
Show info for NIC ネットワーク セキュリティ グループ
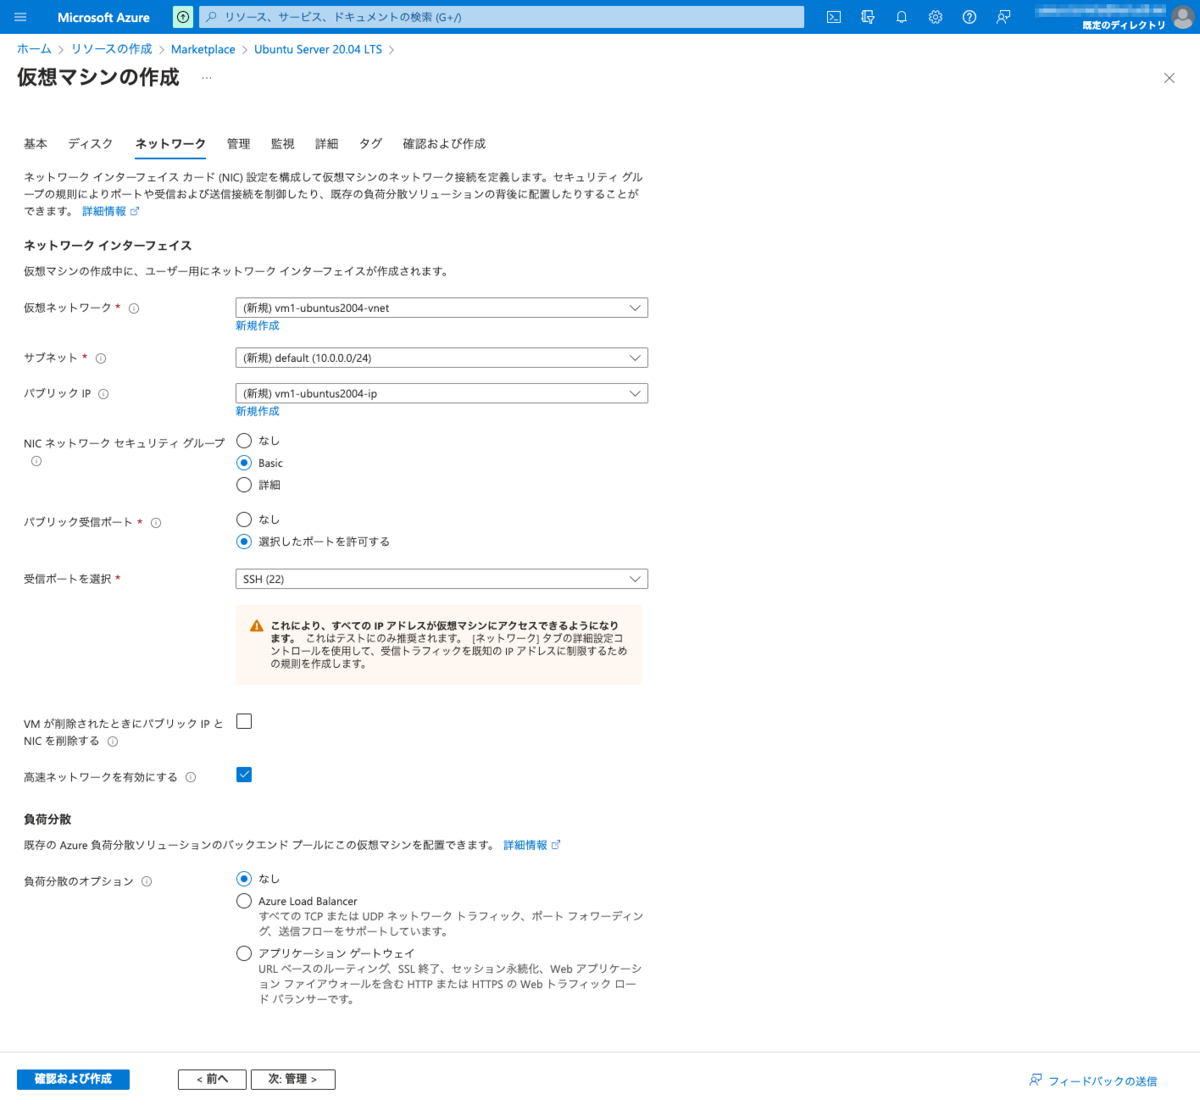(x=36, y=461)
